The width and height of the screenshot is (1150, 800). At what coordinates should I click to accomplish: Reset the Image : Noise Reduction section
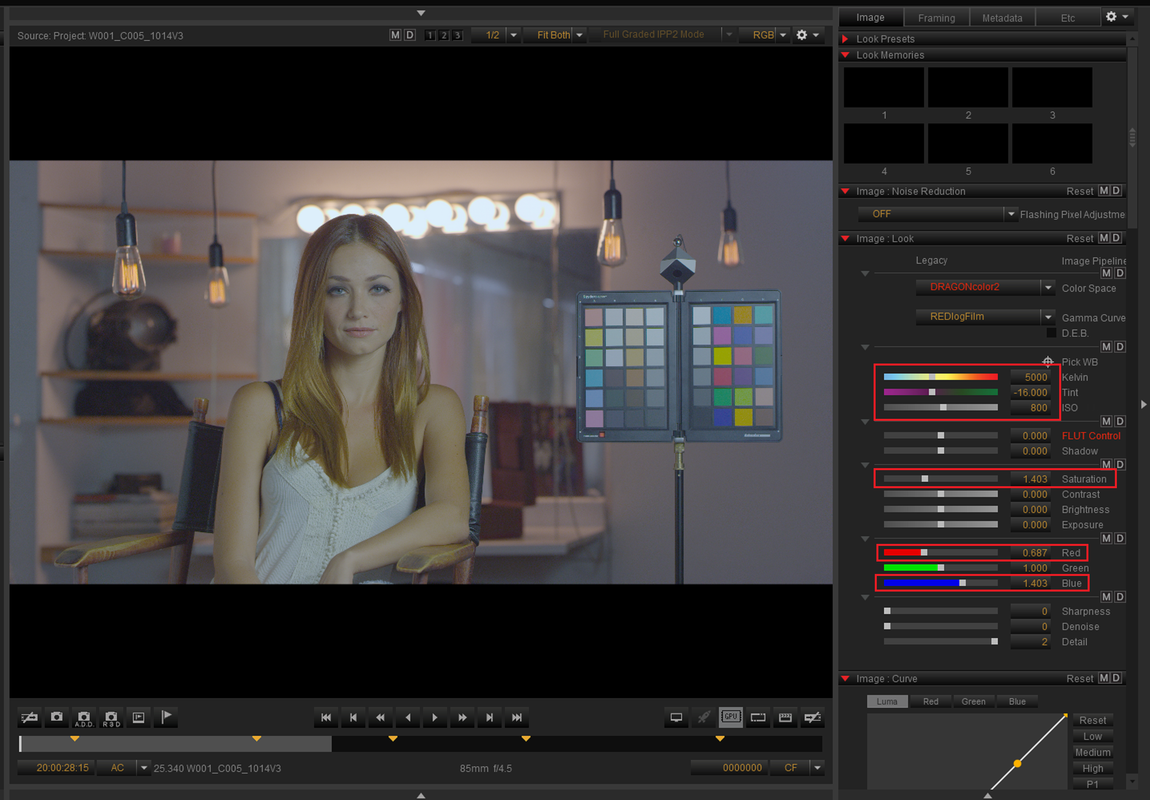(x=1080, y=191)
